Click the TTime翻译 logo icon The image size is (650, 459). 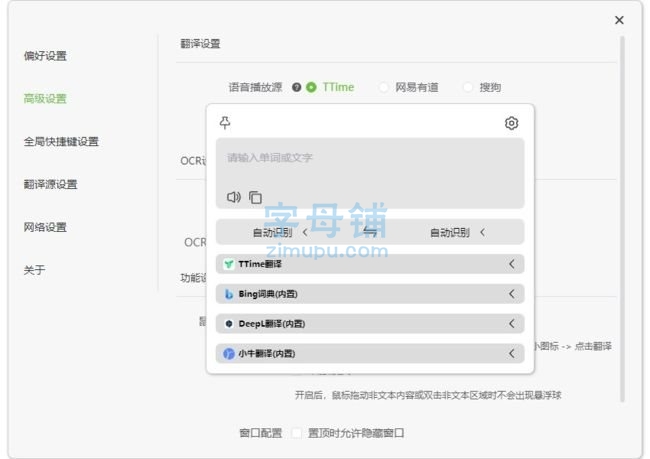pyautogui.click(x=228, y=264)
